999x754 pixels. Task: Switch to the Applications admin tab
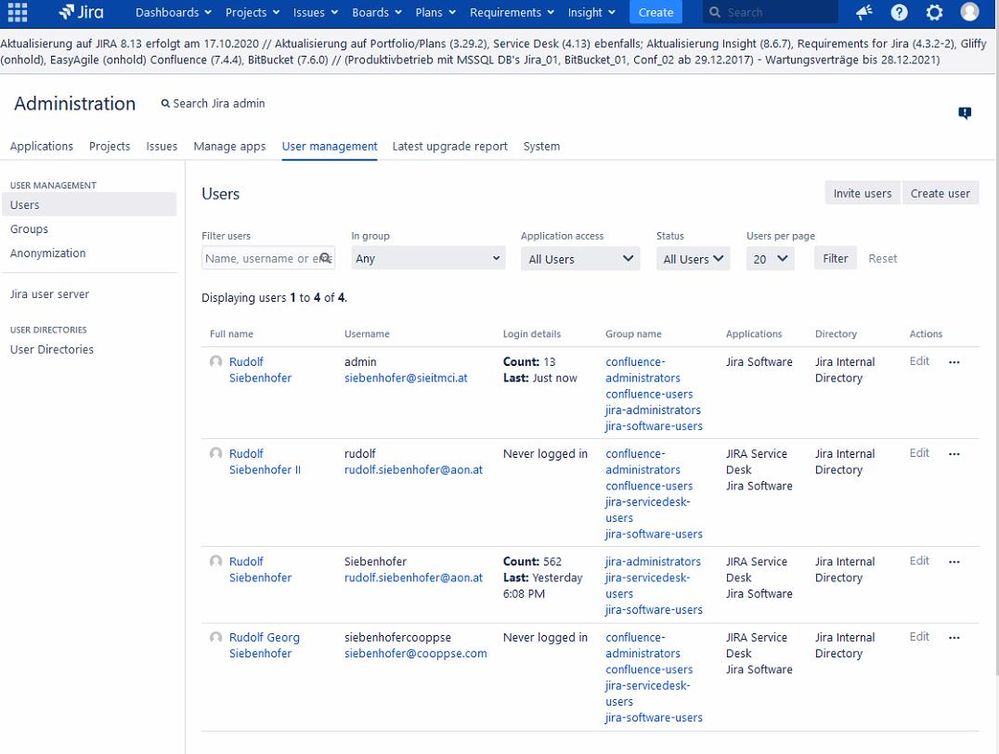[x=41, y=146]
